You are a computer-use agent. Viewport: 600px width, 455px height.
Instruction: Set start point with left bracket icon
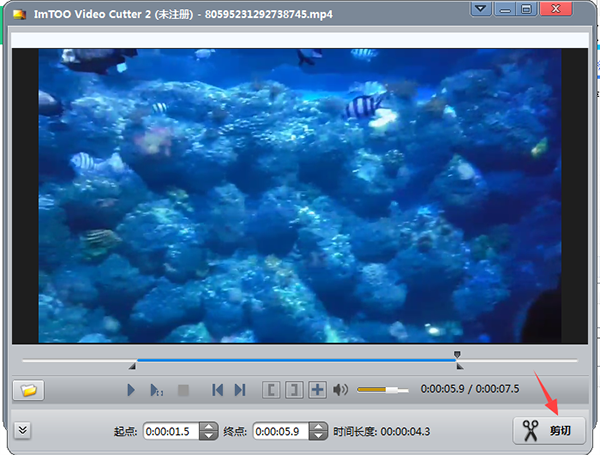[x=270, y=390]
